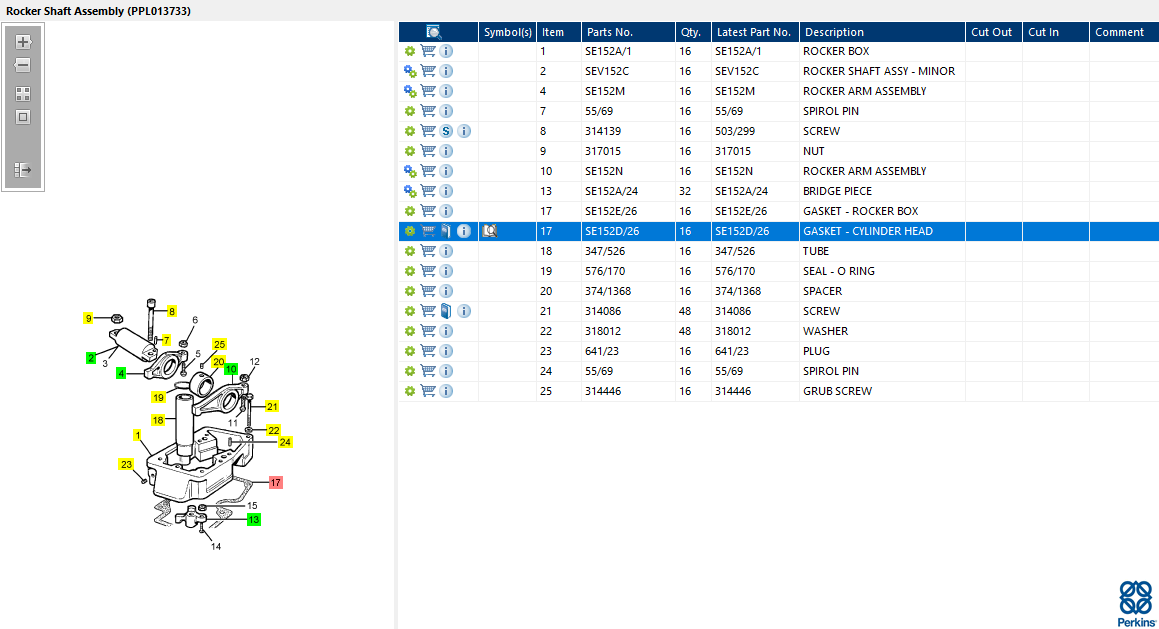Add TUBE 347/526 to cart
Image resolution: width=1159 pixels, height=629 pixels.
428,251
